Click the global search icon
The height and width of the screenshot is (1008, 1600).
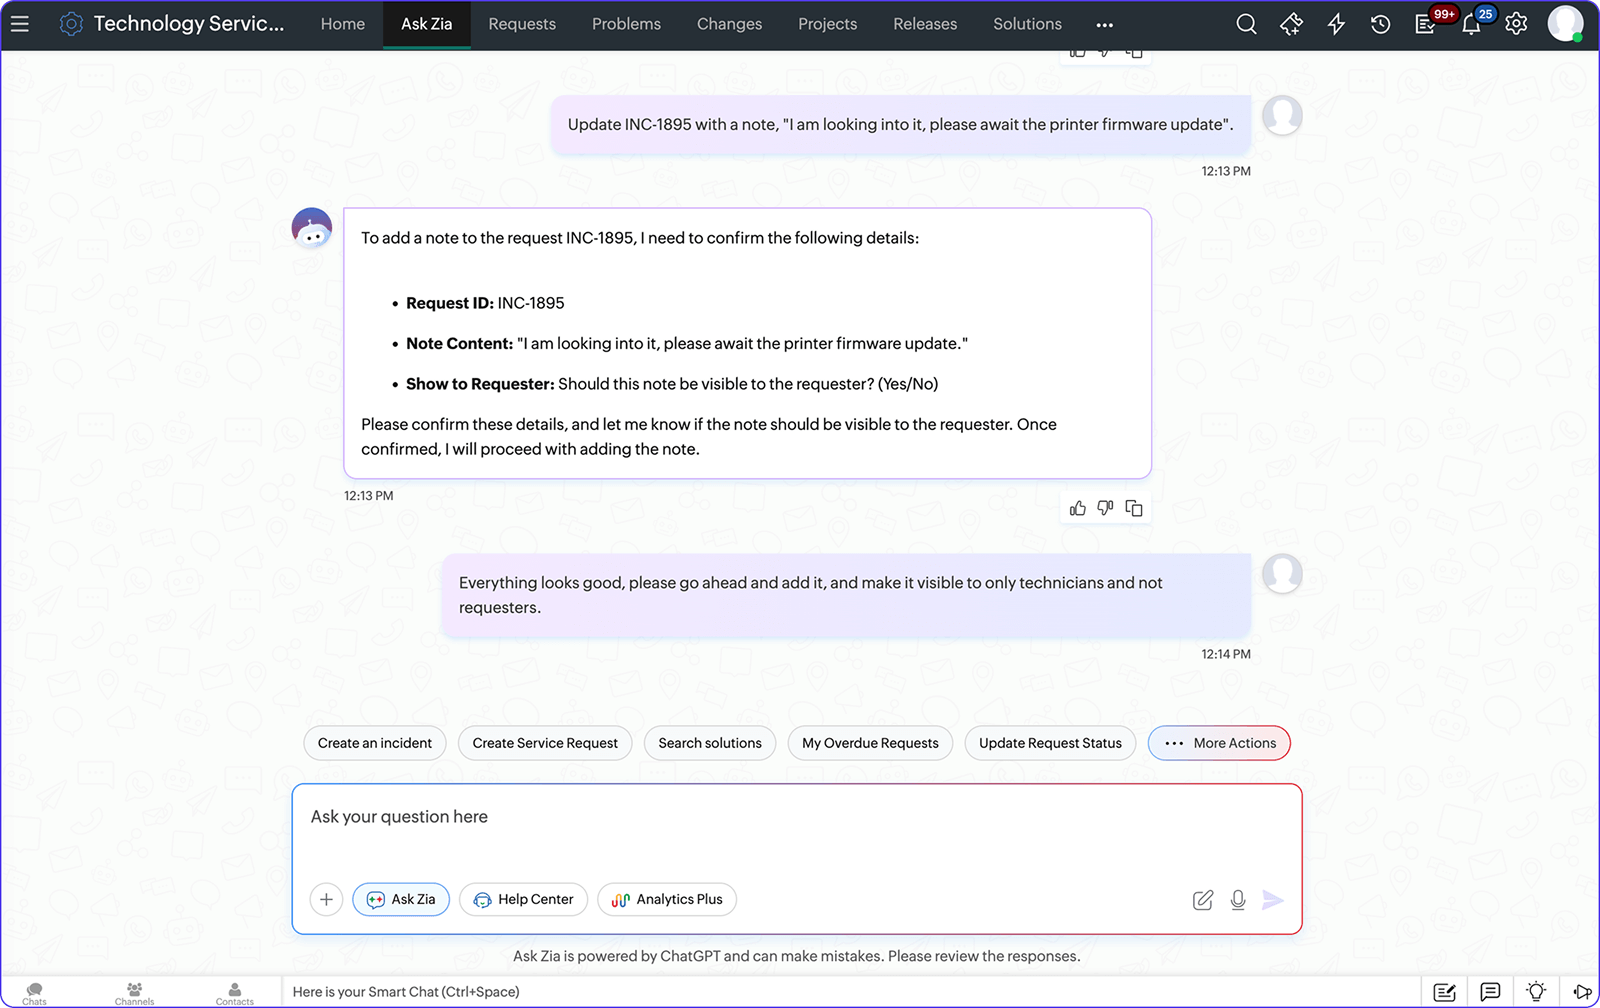coord(1246,23)
